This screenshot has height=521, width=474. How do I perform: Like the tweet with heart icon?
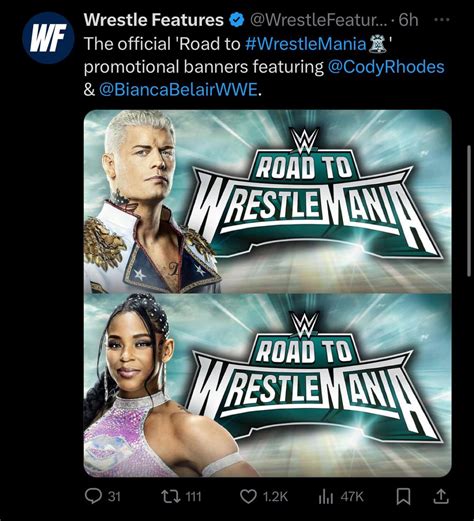pyautogui.click(x=248, y=497)
